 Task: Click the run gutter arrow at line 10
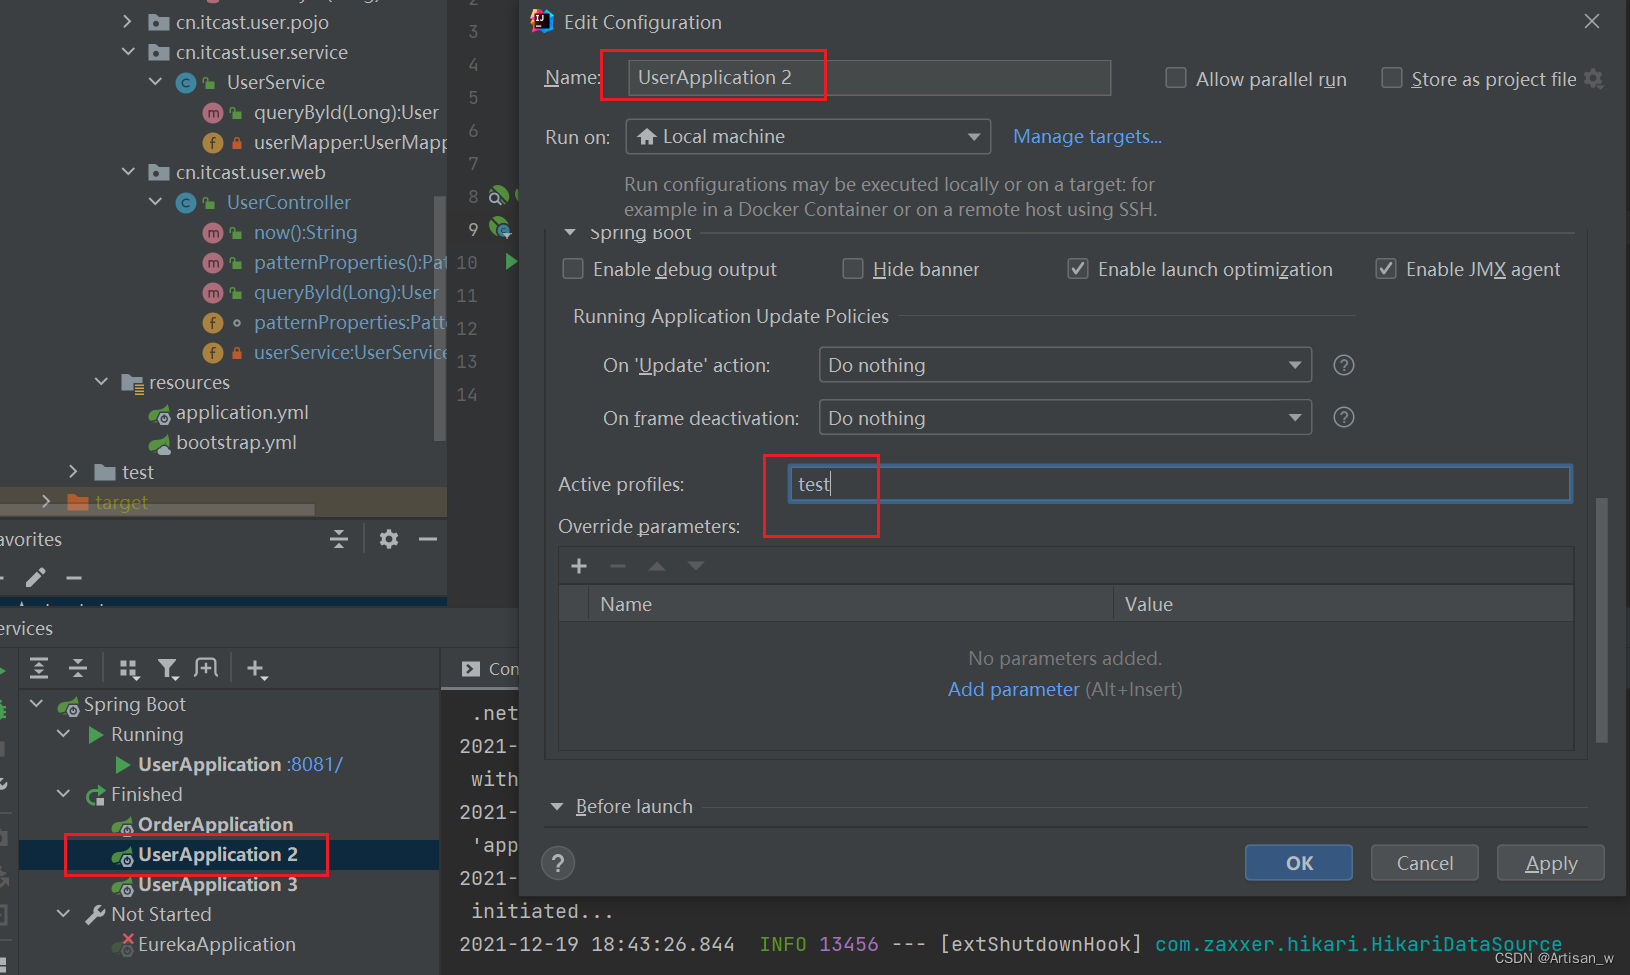pos(511,261)
